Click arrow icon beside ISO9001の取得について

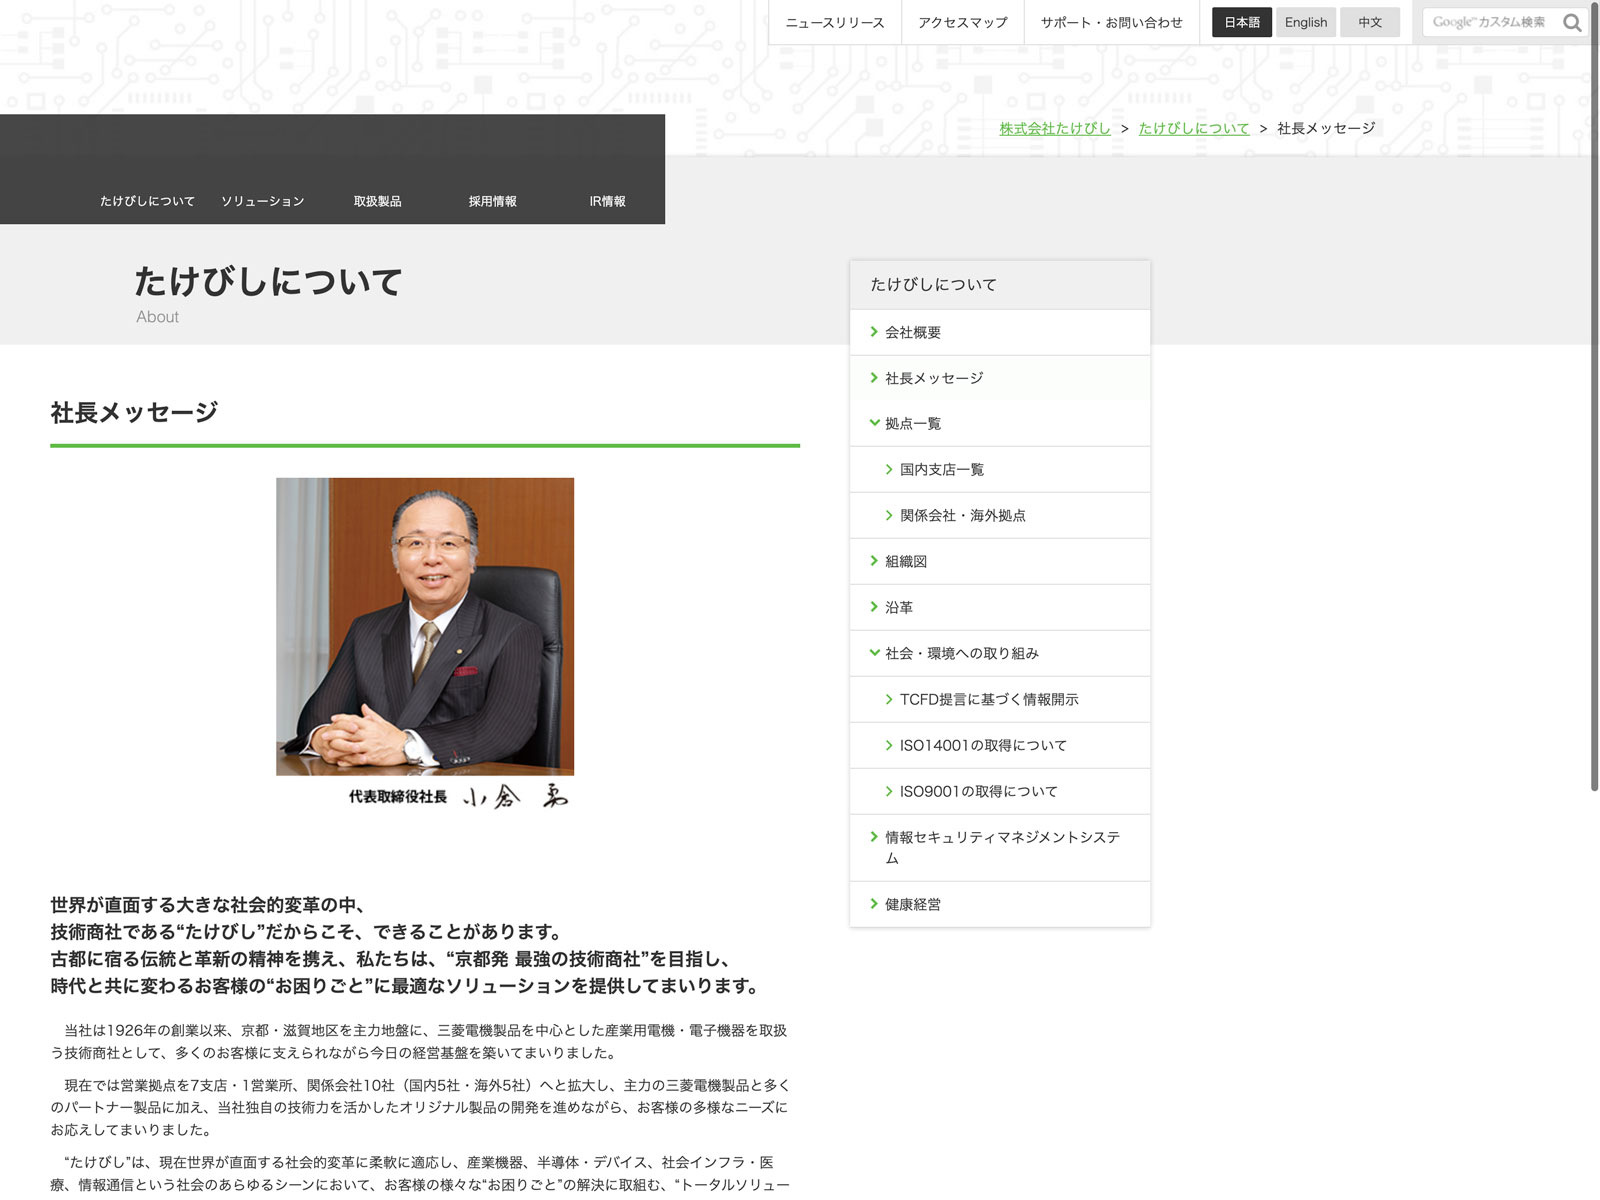(889, 791)
